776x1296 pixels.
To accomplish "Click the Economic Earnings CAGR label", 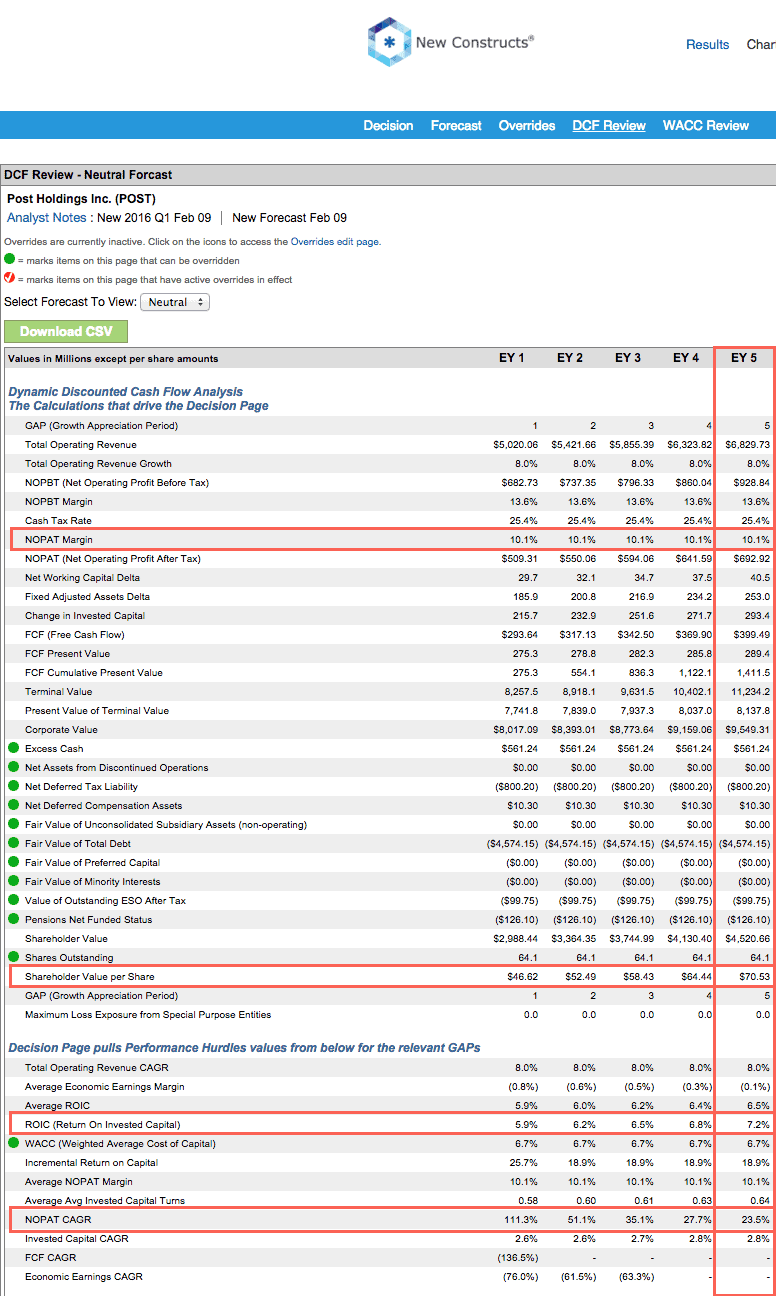I will [x=84, y=1276].
